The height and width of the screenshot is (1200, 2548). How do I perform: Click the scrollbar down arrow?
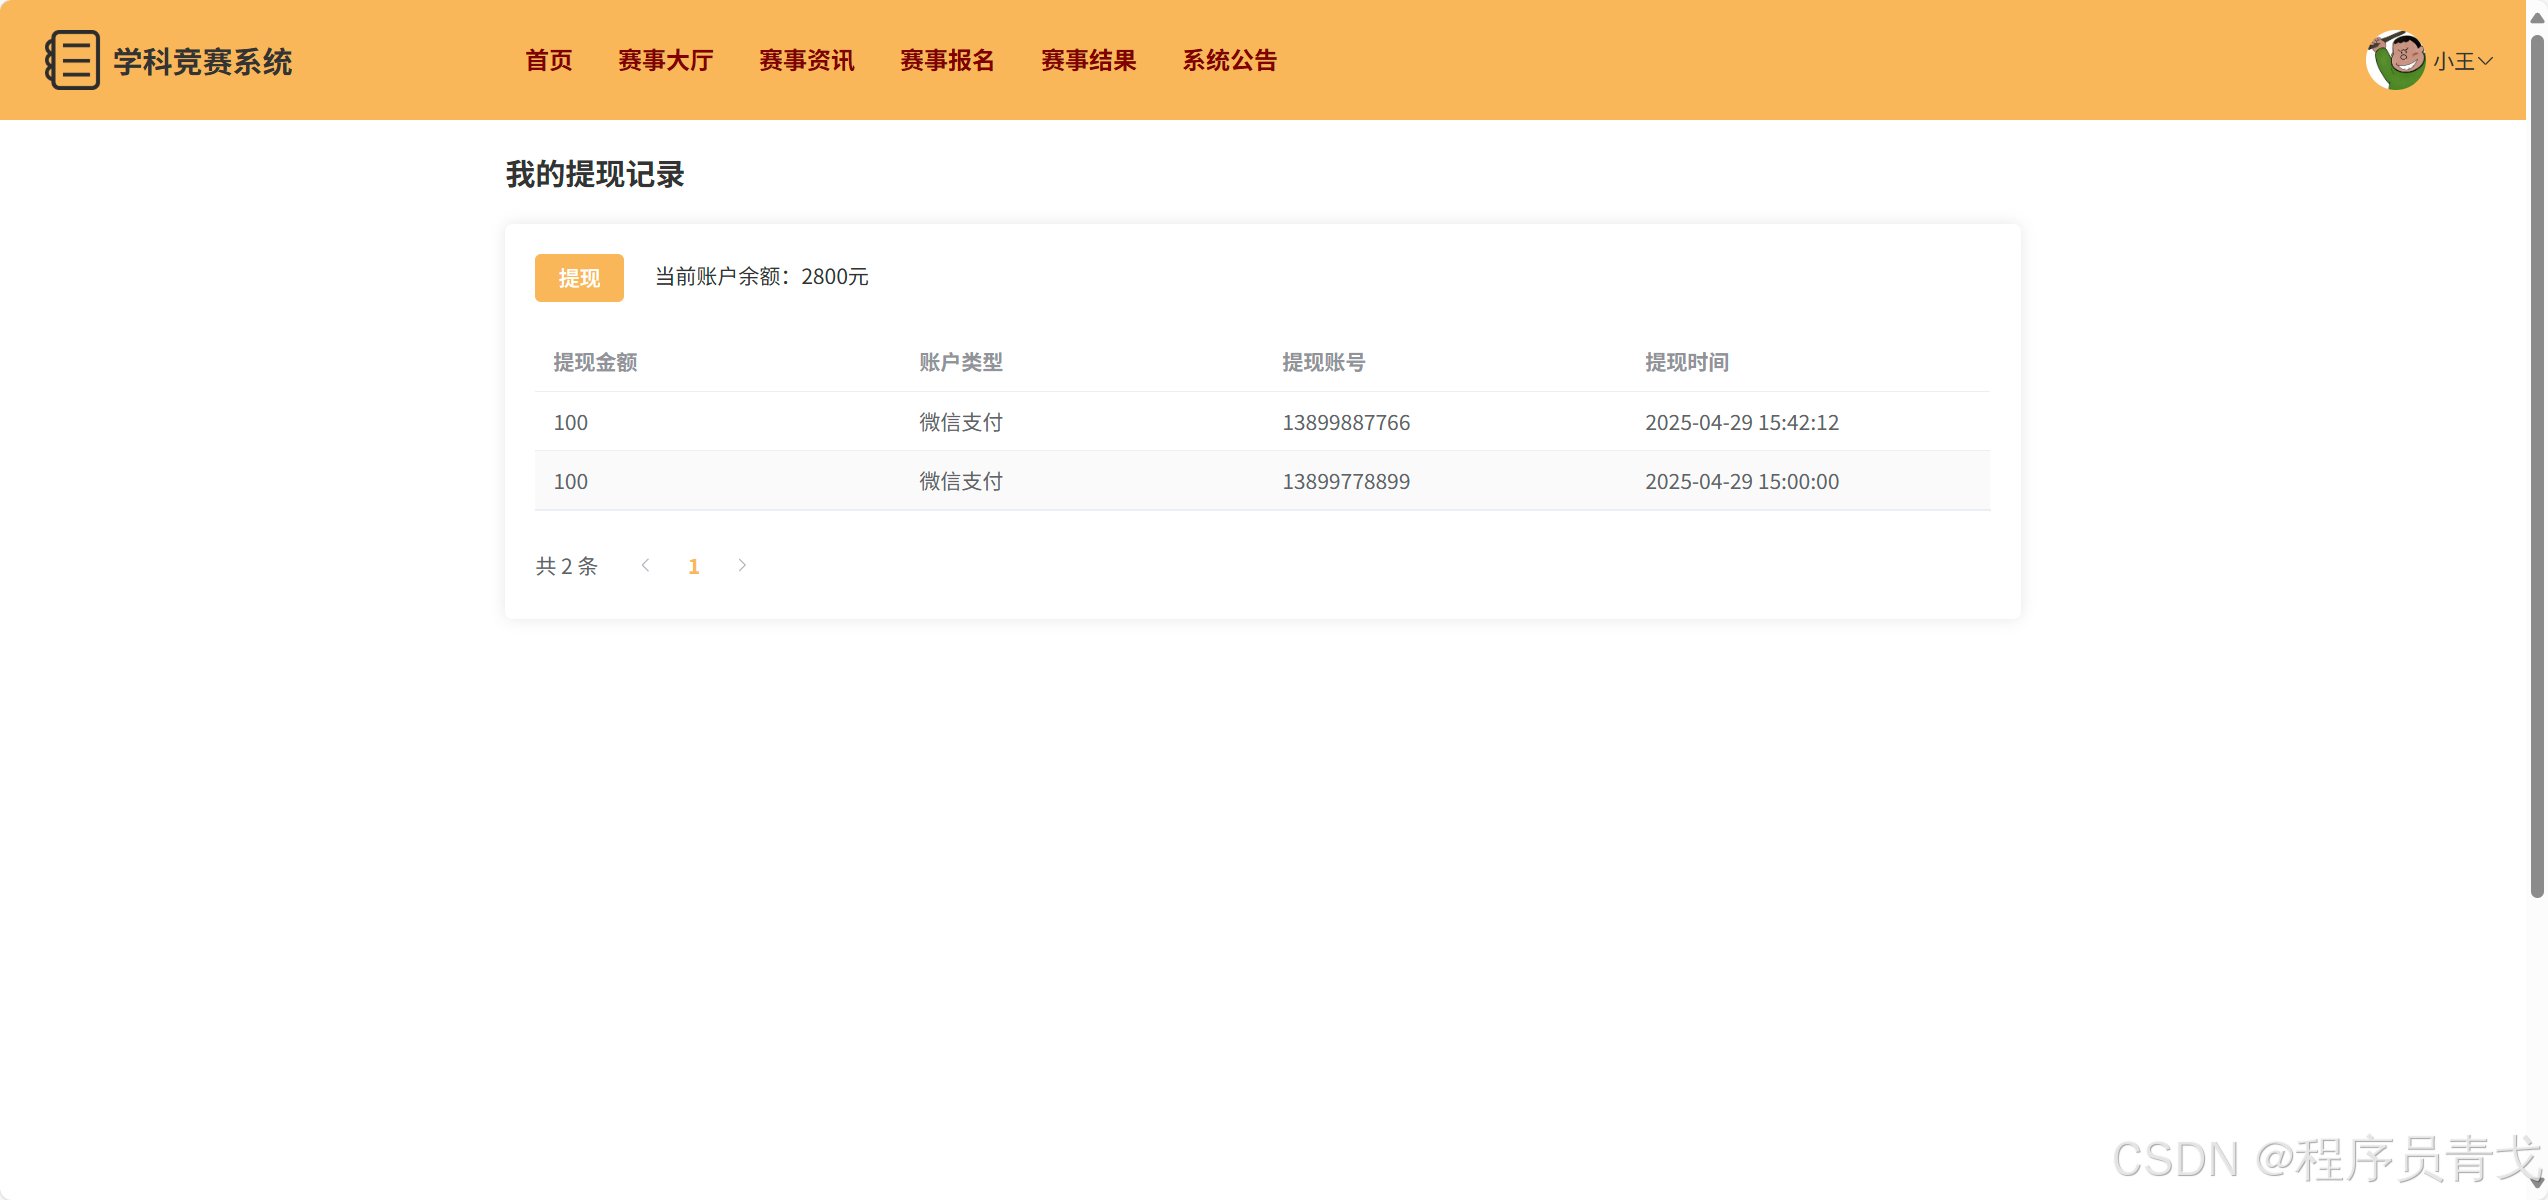(2536, 1183)
